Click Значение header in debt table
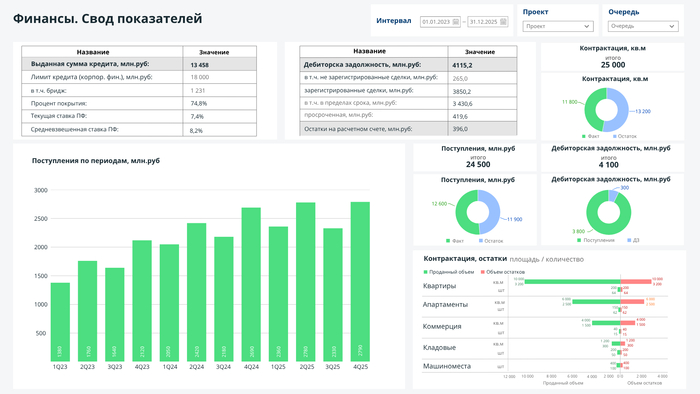This screenshot has height=394, width=700. click(x=480, y=52)
